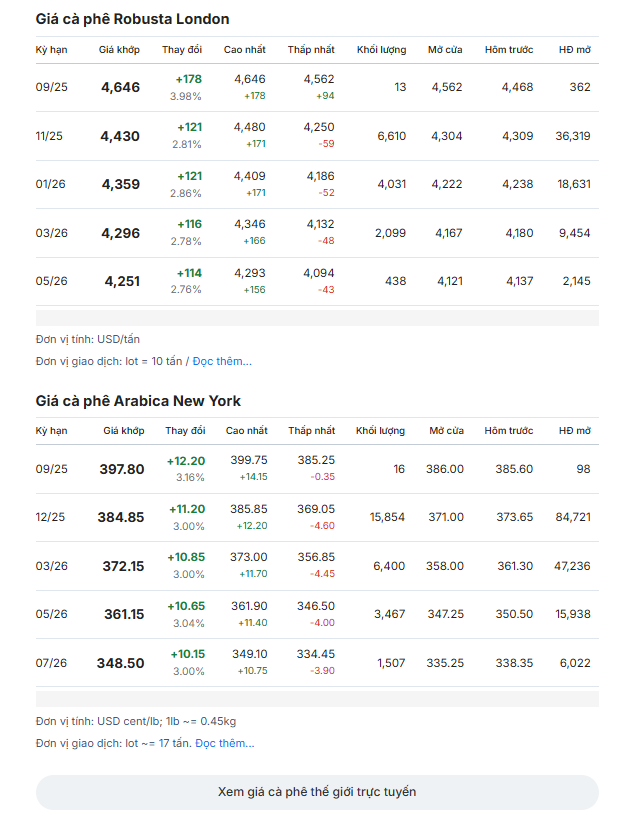
Task: Click Robusta 01/26 contract term
Action: click(x=51, y=184)
